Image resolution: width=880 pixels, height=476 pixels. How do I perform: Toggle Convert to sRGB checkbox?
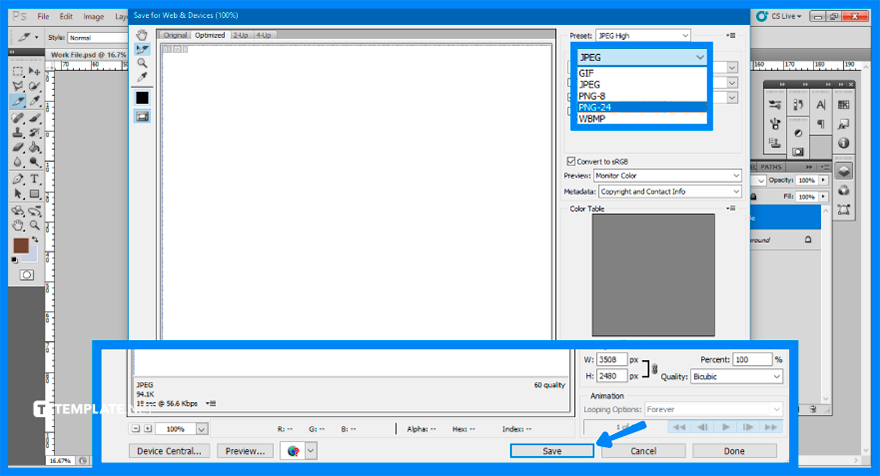click(571, 161)
